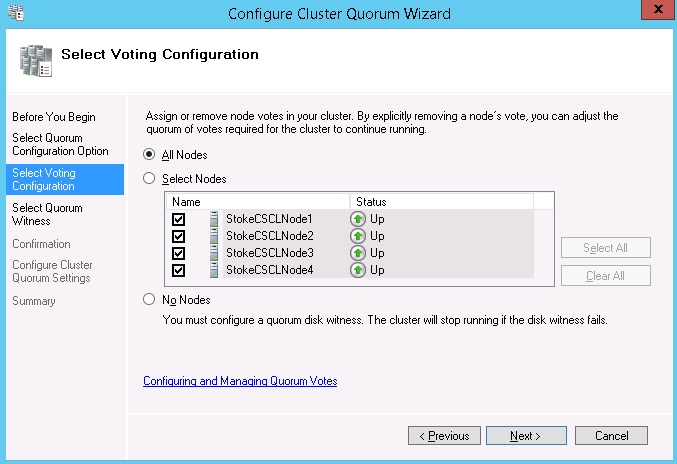Click server icon next to StokeCSCLNode3

214,253
